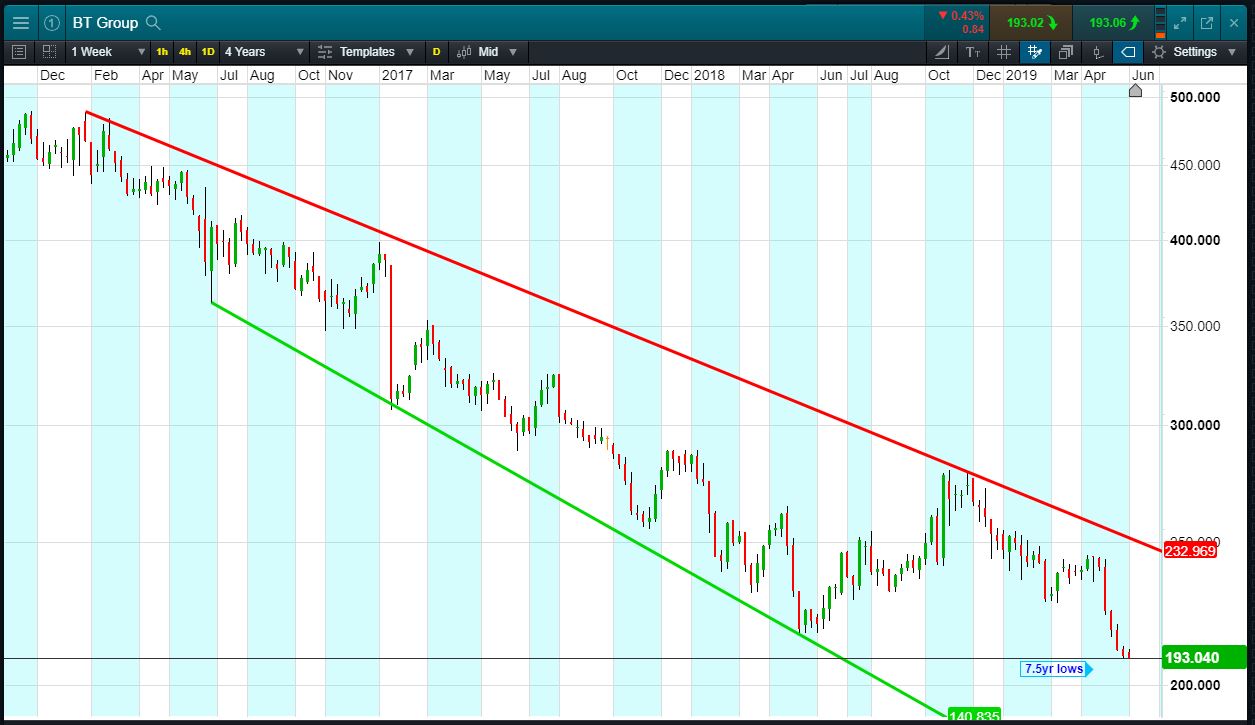
Task: Click the search magnifier next to BT Group
Action: click(x=152, y=22)
